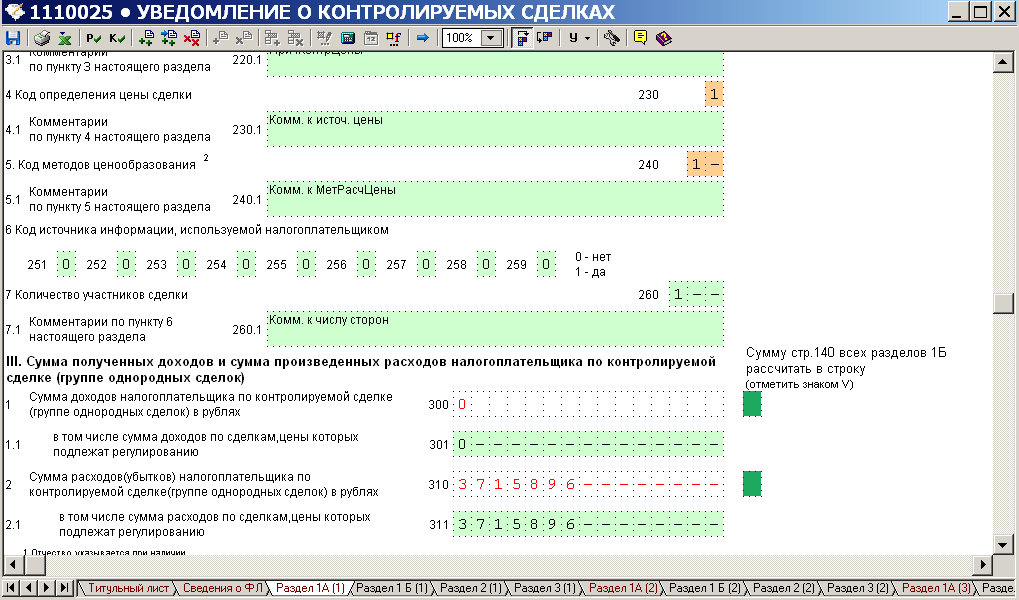Click the grid with pencil edit icon
This screenshot has height=600, width=1019.
tap(324, 38)
